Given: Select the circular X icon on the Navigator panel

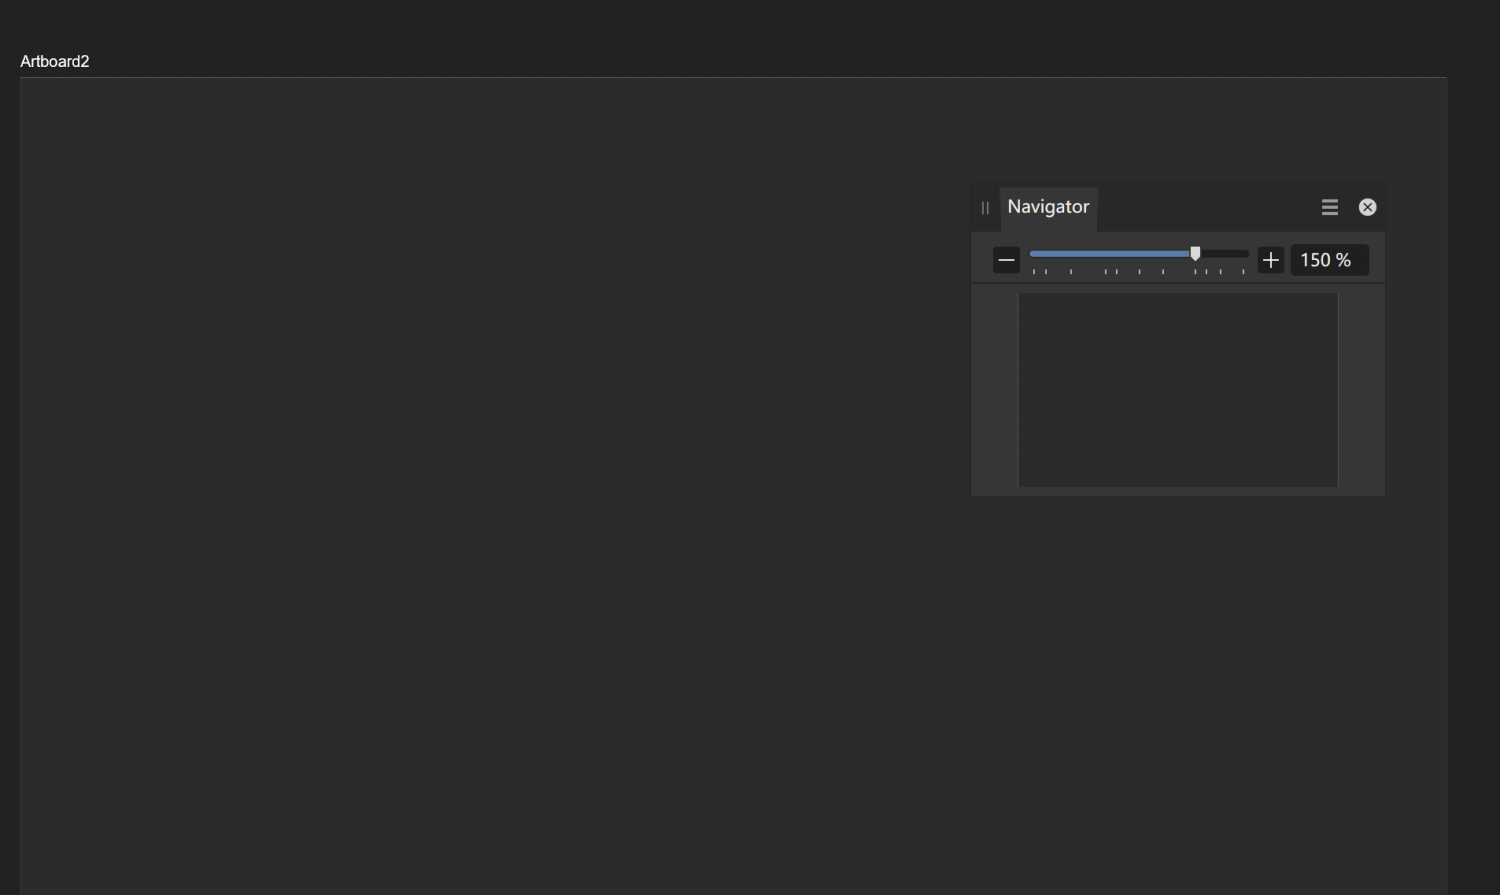Looking at the screenshot, I should [1367, 207].
